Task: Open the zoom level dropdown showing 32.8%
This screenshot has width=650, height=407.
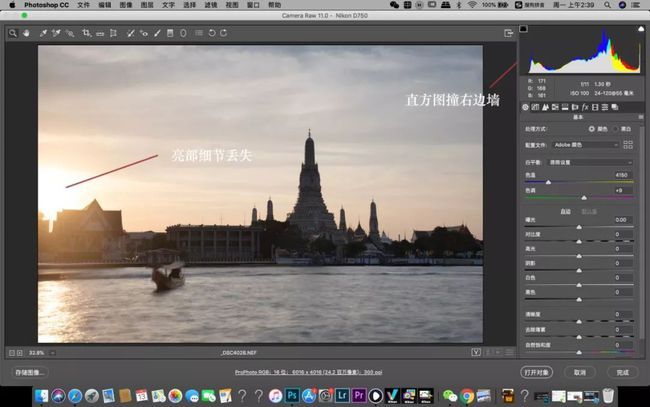Action: [40, 352]
